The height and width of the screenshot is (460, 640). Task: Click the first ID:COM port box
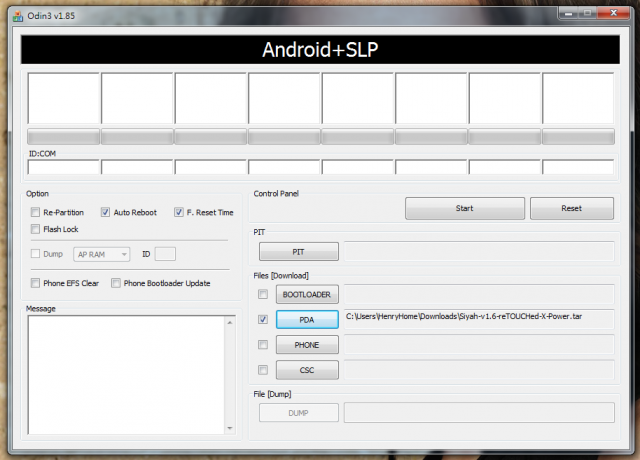(x=64, y=167)
